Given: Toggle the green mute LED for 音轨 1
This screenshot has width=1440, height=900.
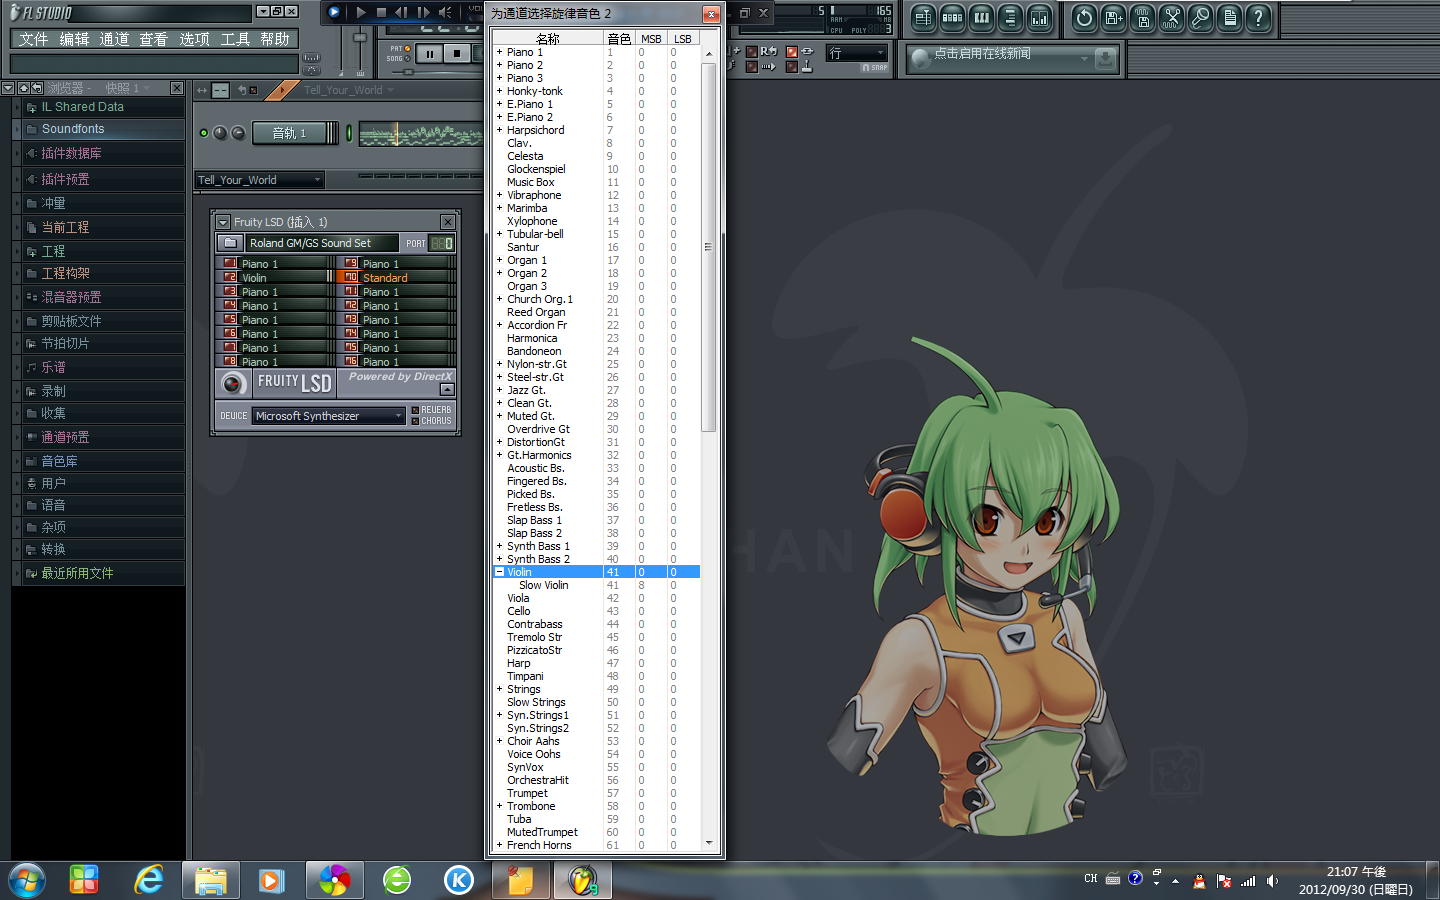Looking at the screenshot, I should (x=204, y=133).
